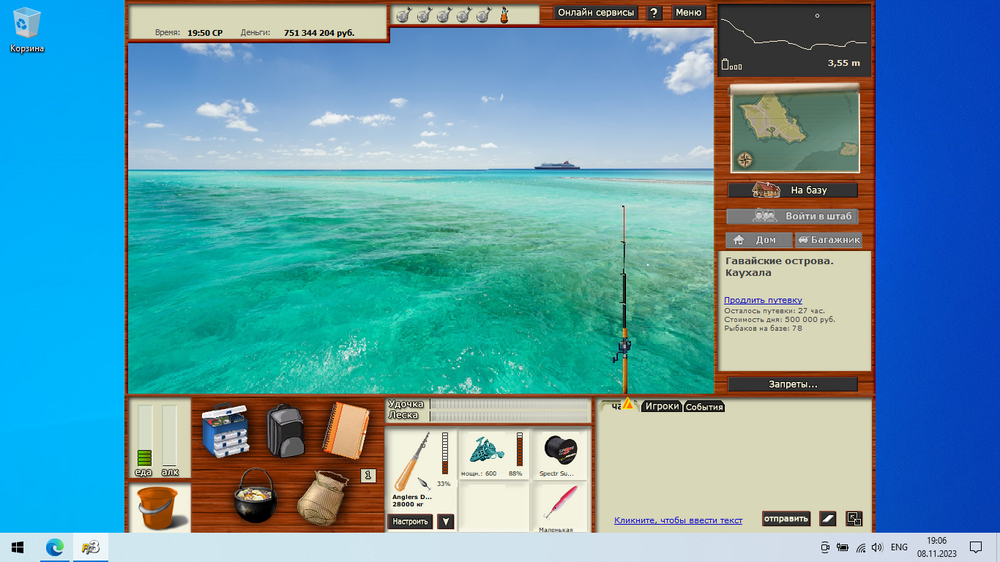Detach chat with the pop-out window icon
1000x562 pixels.
(854, 519)
